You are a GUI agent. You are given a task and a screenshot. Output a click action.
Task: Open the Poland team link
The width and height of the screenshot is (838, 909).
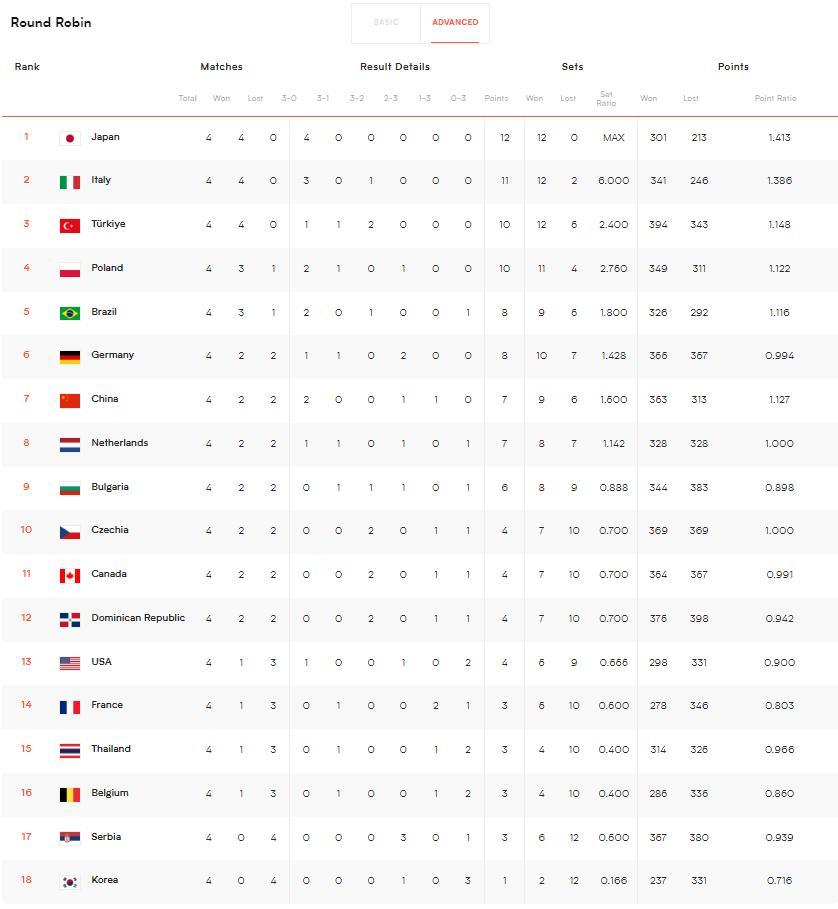pos(107,268)
